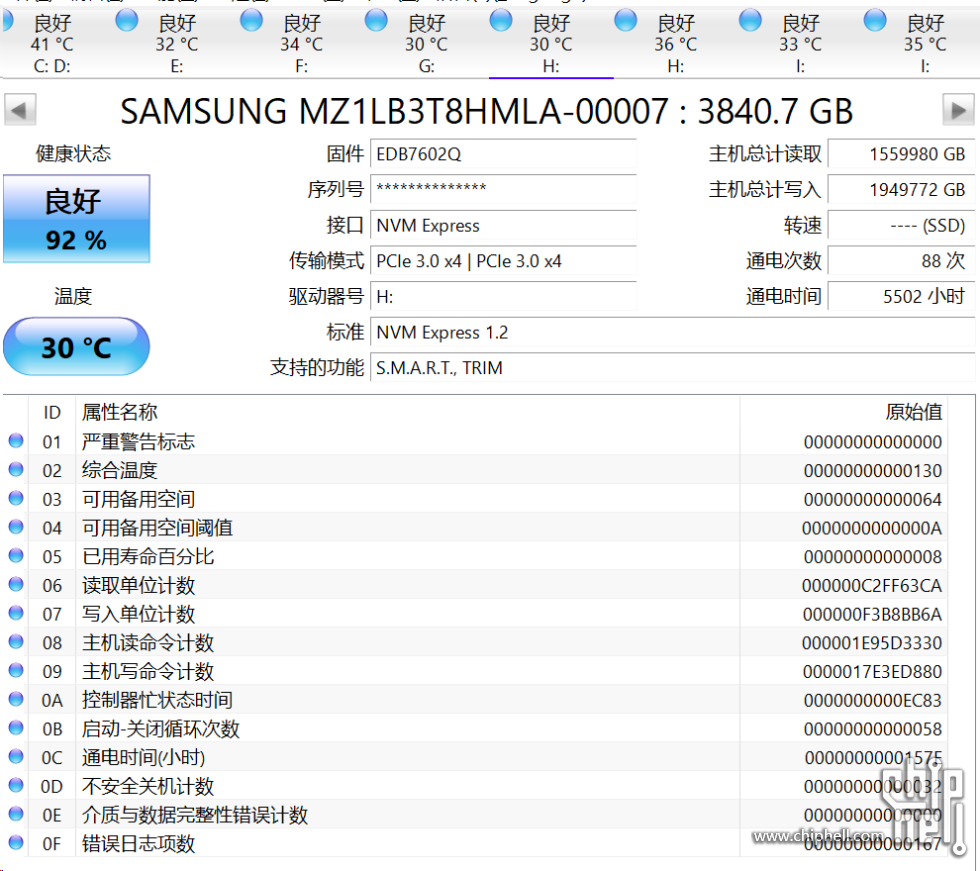
Task: Click the 固件 field showing EDB7602Q
Action: 504,154
